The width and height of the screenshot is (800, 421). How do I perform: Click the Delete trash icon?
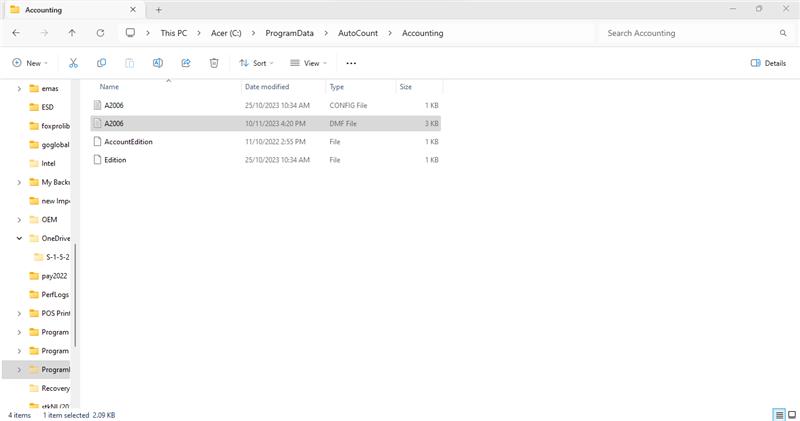(x=214, y=63)
